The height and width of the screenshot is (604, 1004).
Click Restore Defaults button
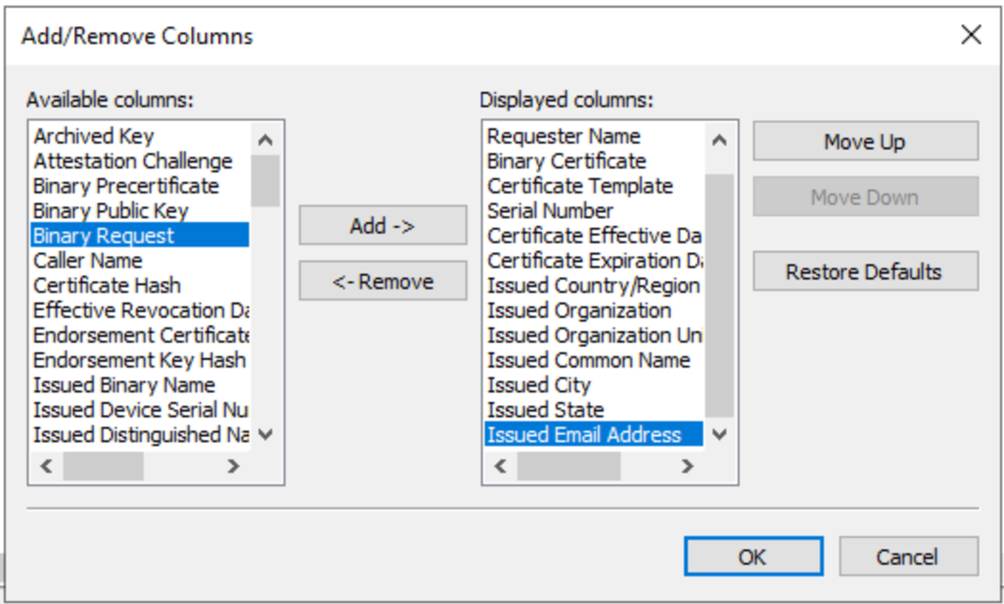click(864, 272)
